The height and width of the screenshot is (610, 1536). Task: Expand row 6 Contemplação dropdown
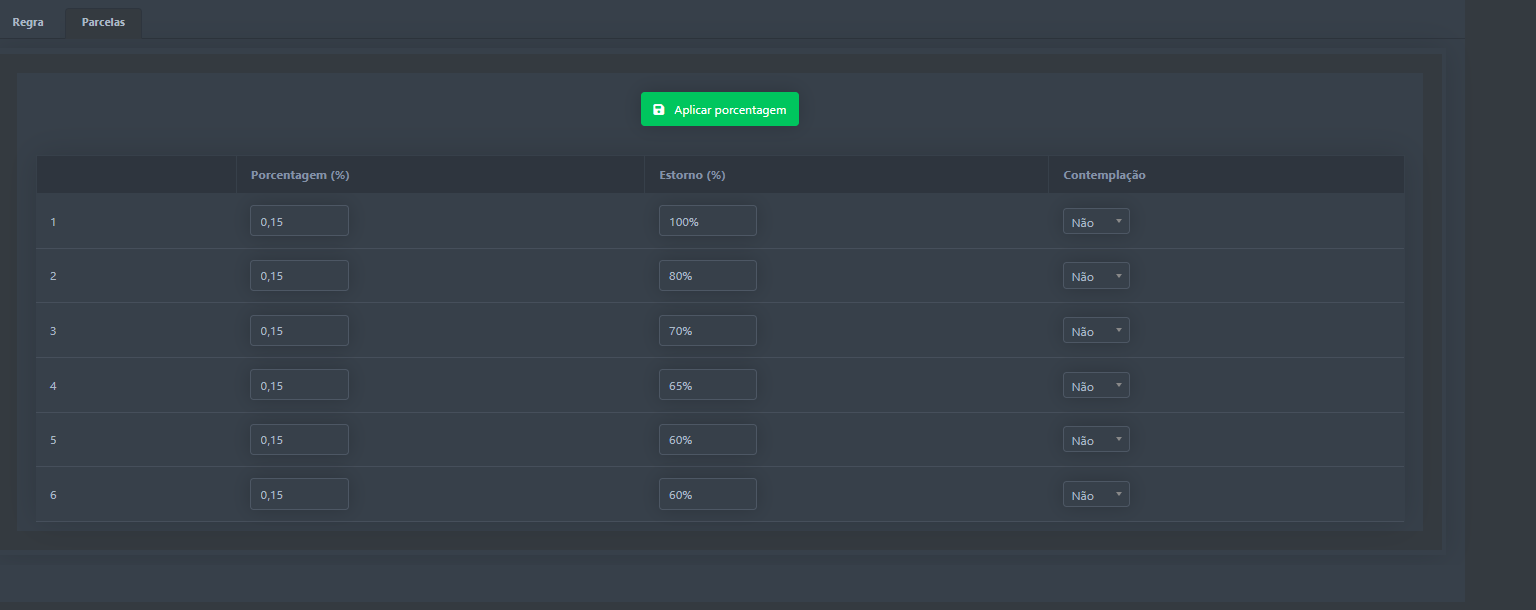[x=1096, y=495]
